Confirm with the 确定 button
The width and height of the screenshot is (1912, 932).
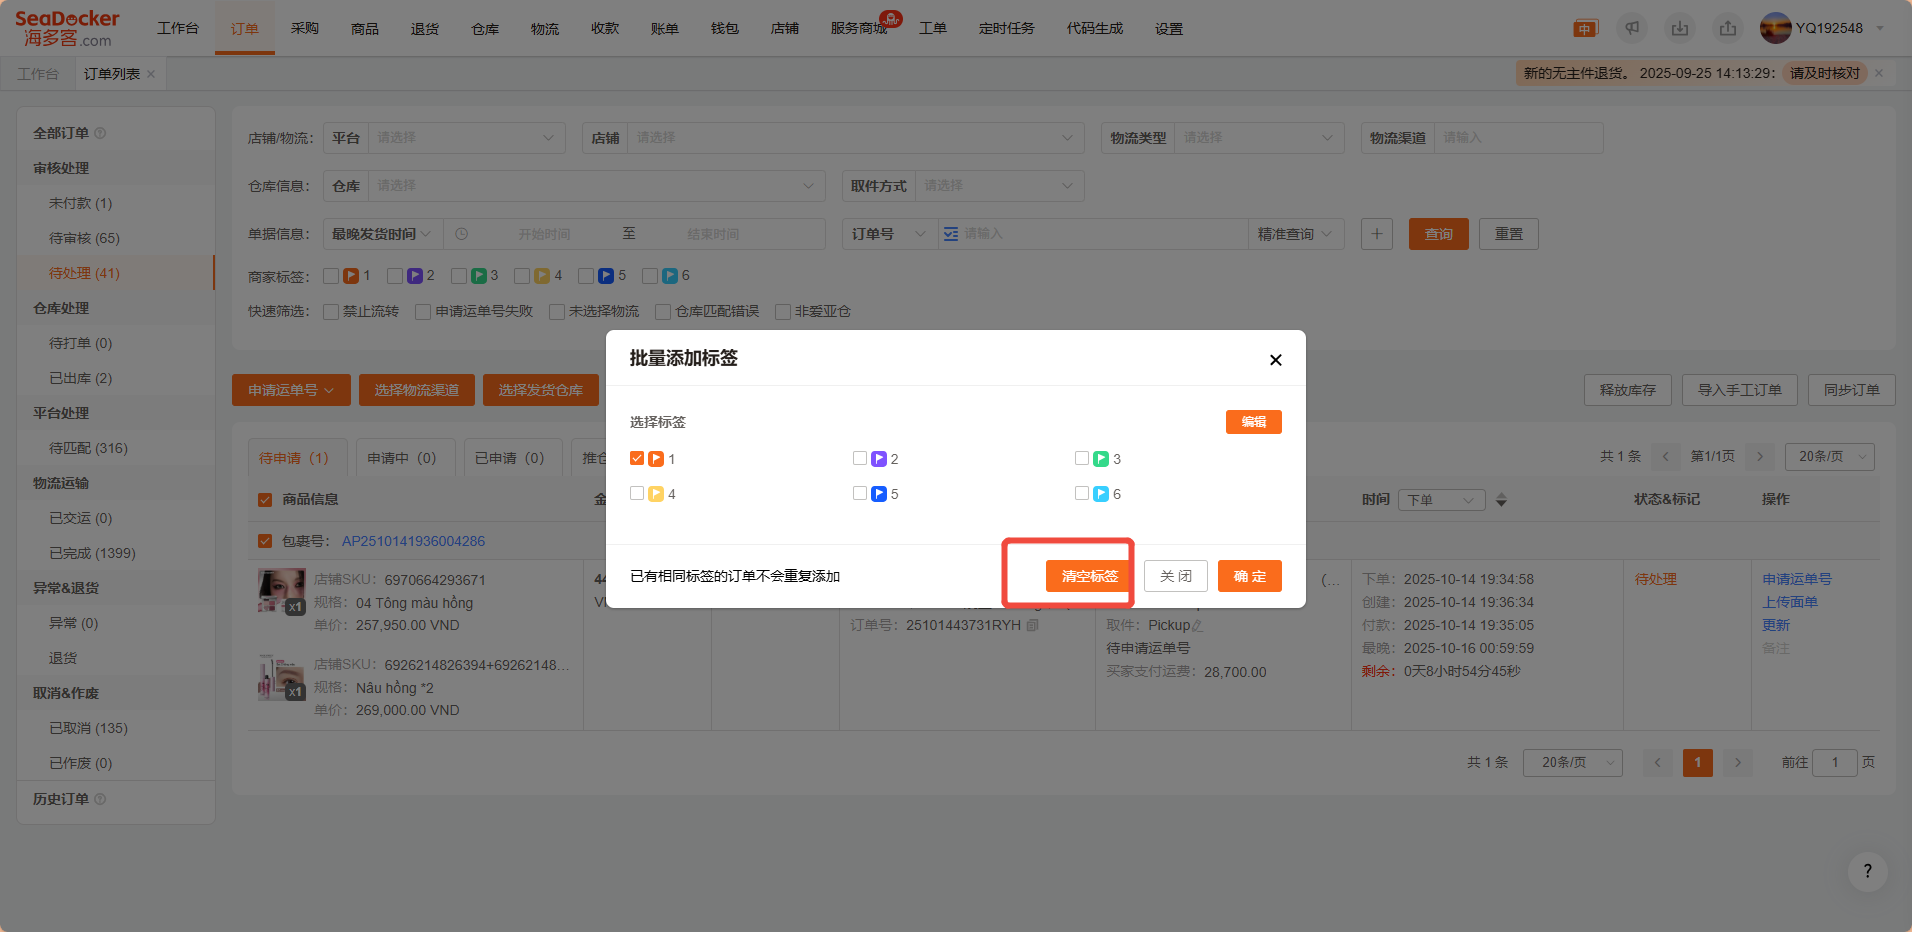[x=1249, y=576]
